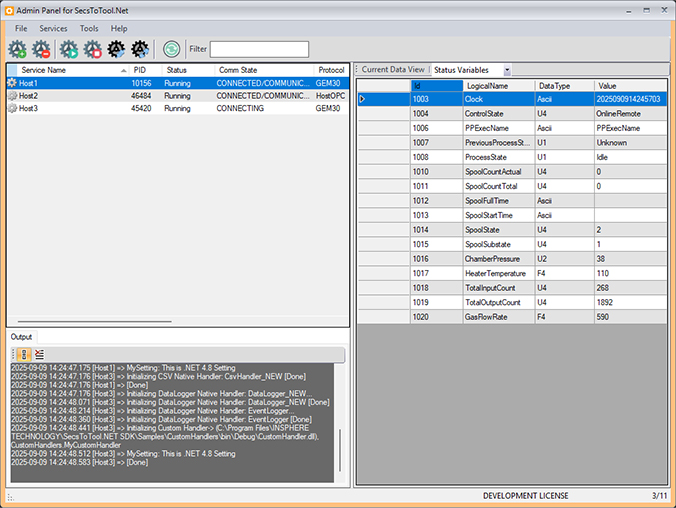Click the 3/11 status bar counter
The image size is (676, 508).
click(659, 496)
